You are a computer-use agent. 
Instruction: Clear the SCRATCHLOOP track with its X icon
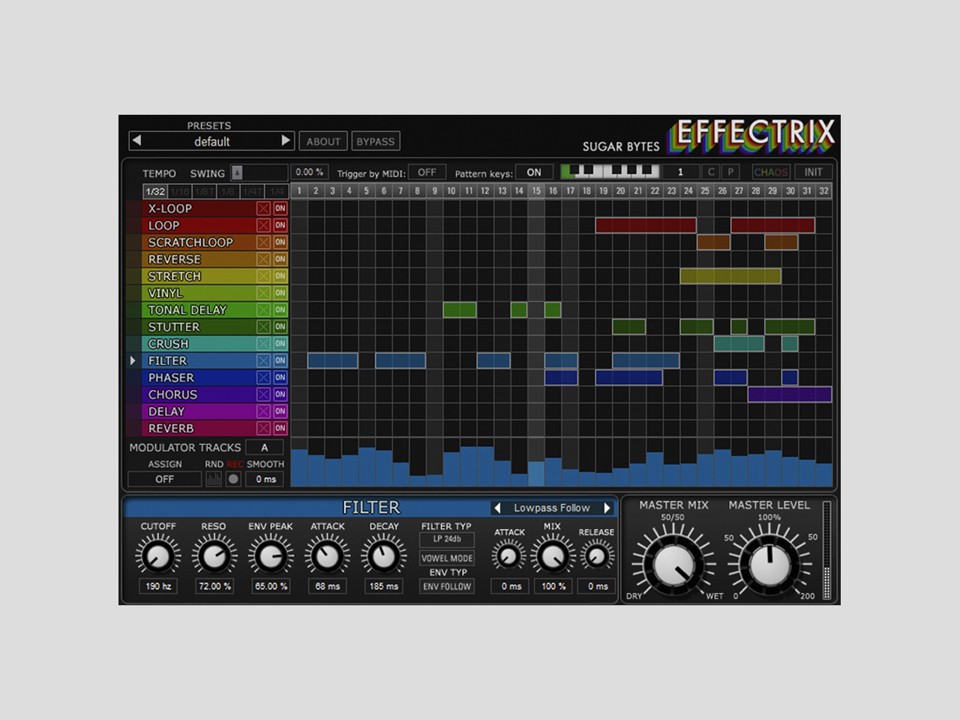click(263, 242)
